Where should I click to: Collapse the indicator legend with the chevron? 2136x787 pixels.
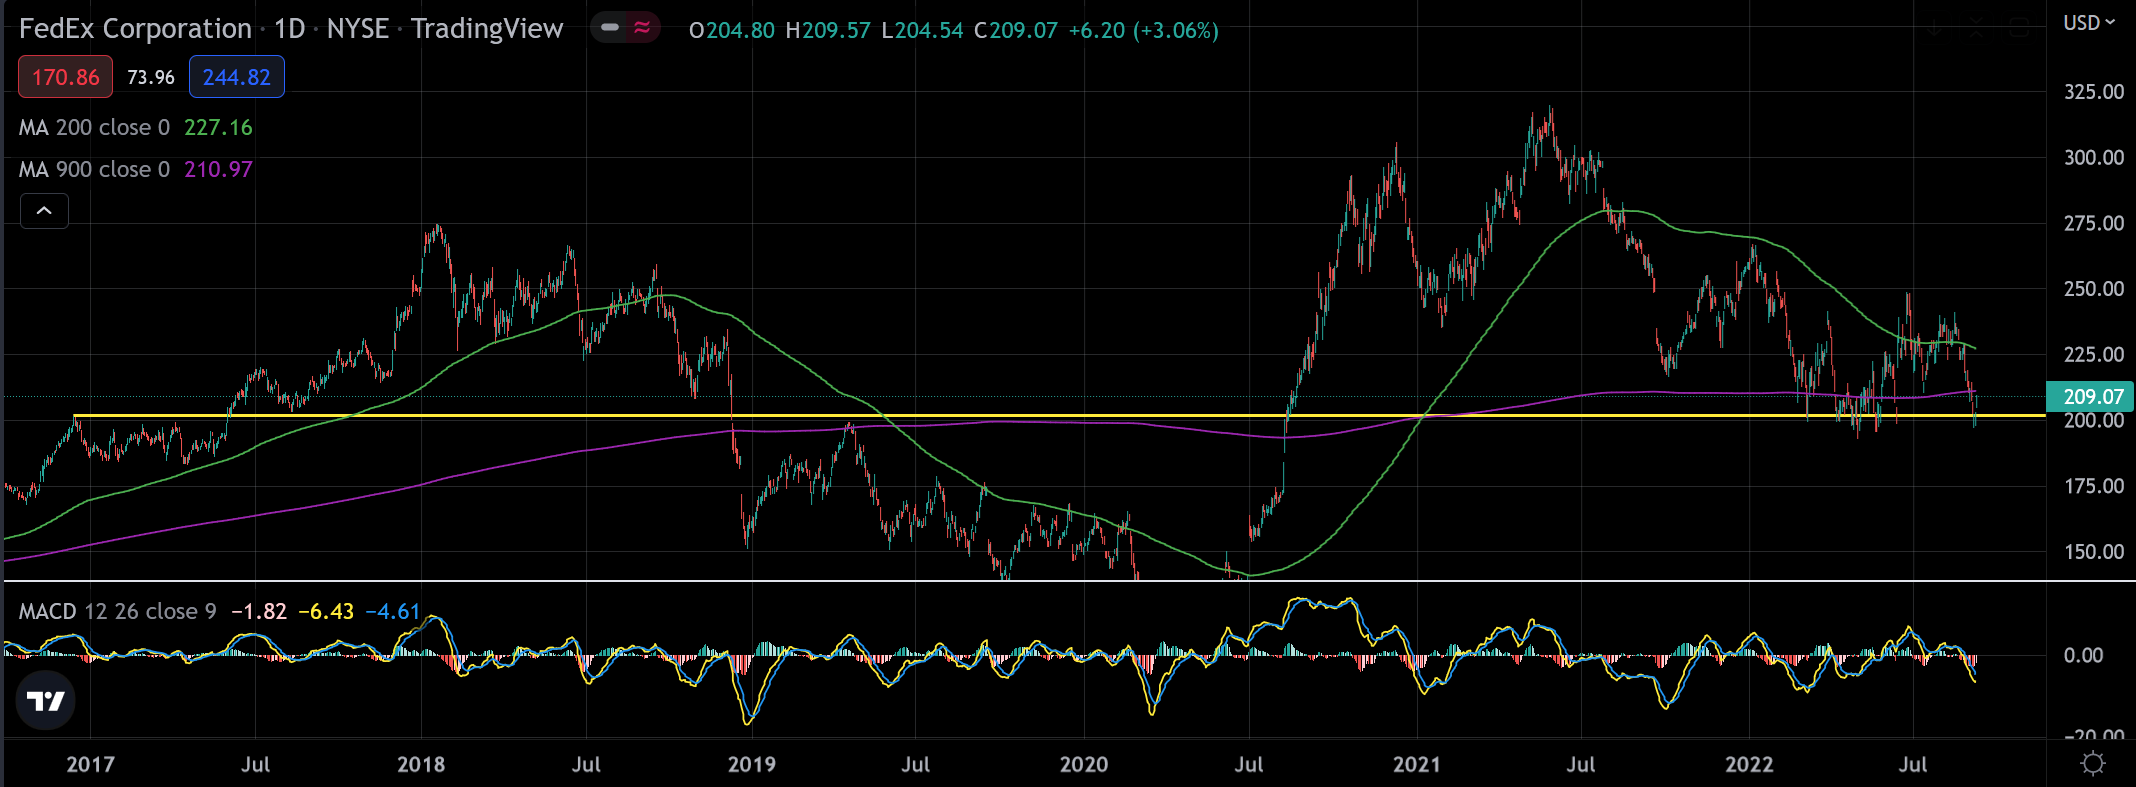click(44, 211)
